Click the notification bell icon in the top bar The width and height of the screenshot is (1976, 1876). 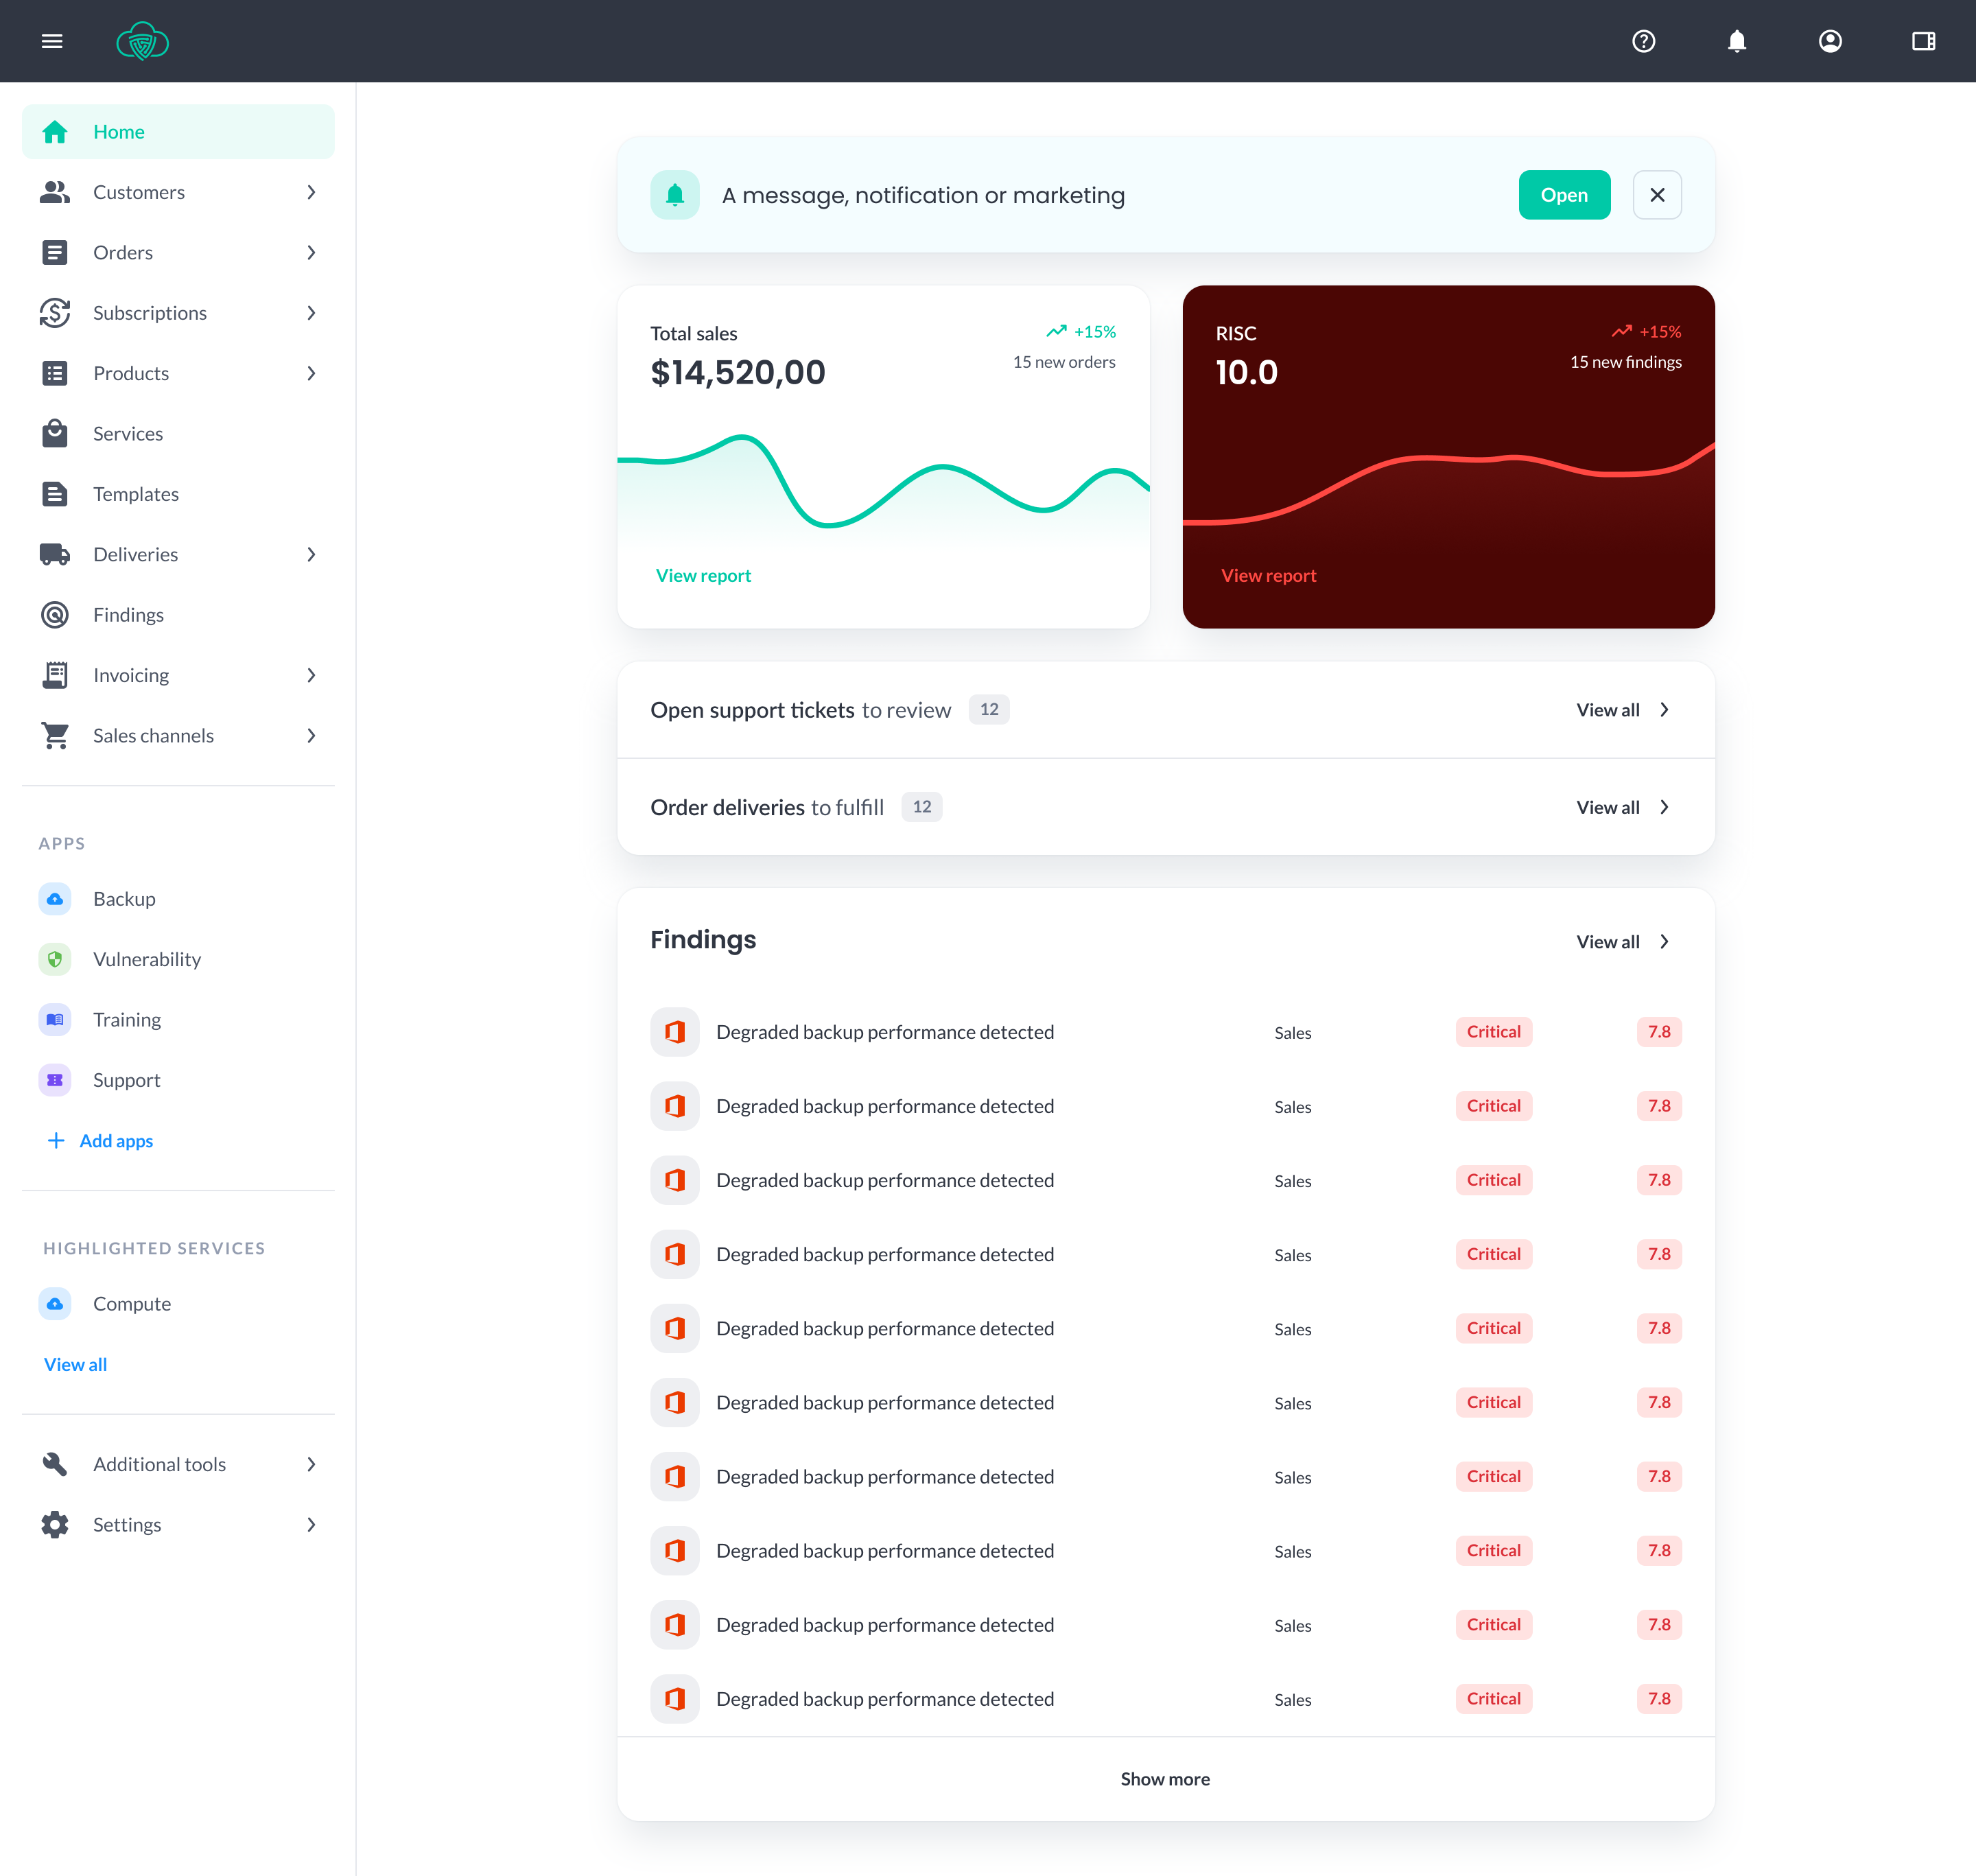point(1737,41)
